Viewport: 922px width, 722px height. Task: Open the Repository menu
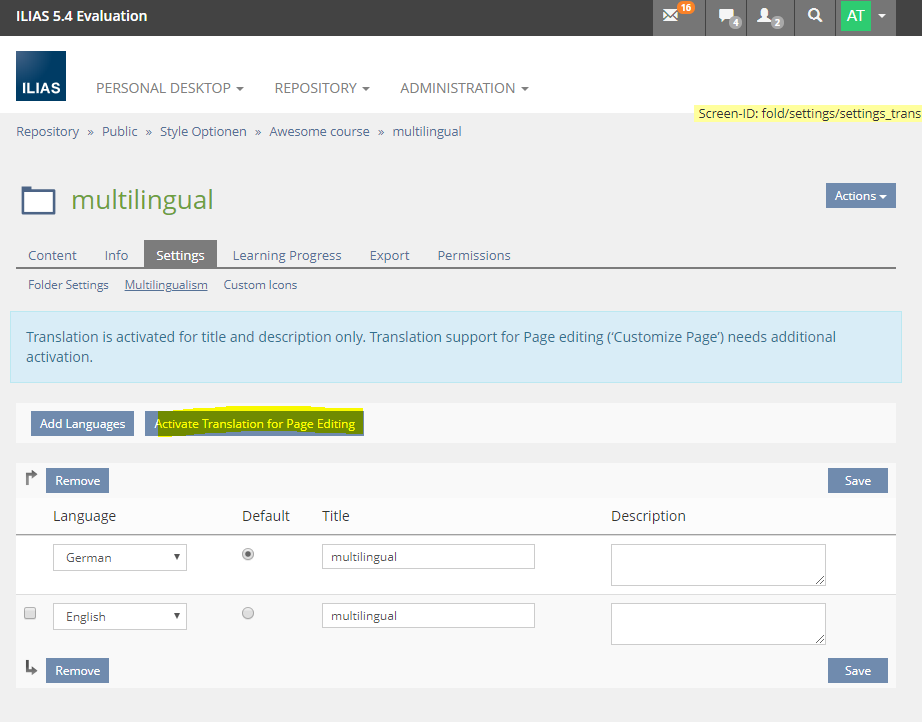[322, 88]
